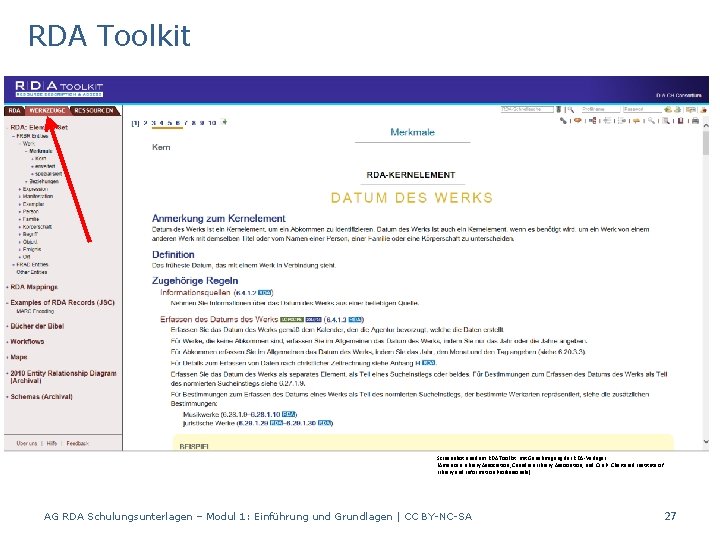Select Kern under Merkmale
This screenshot has height=540, width=720.
40,158
